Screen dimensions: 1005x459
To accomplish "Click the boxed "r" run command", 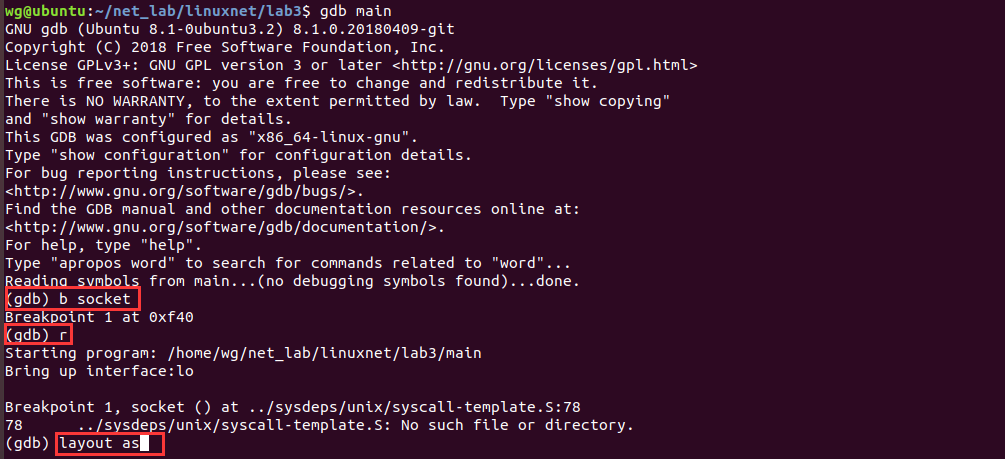I will click(64, 335).
